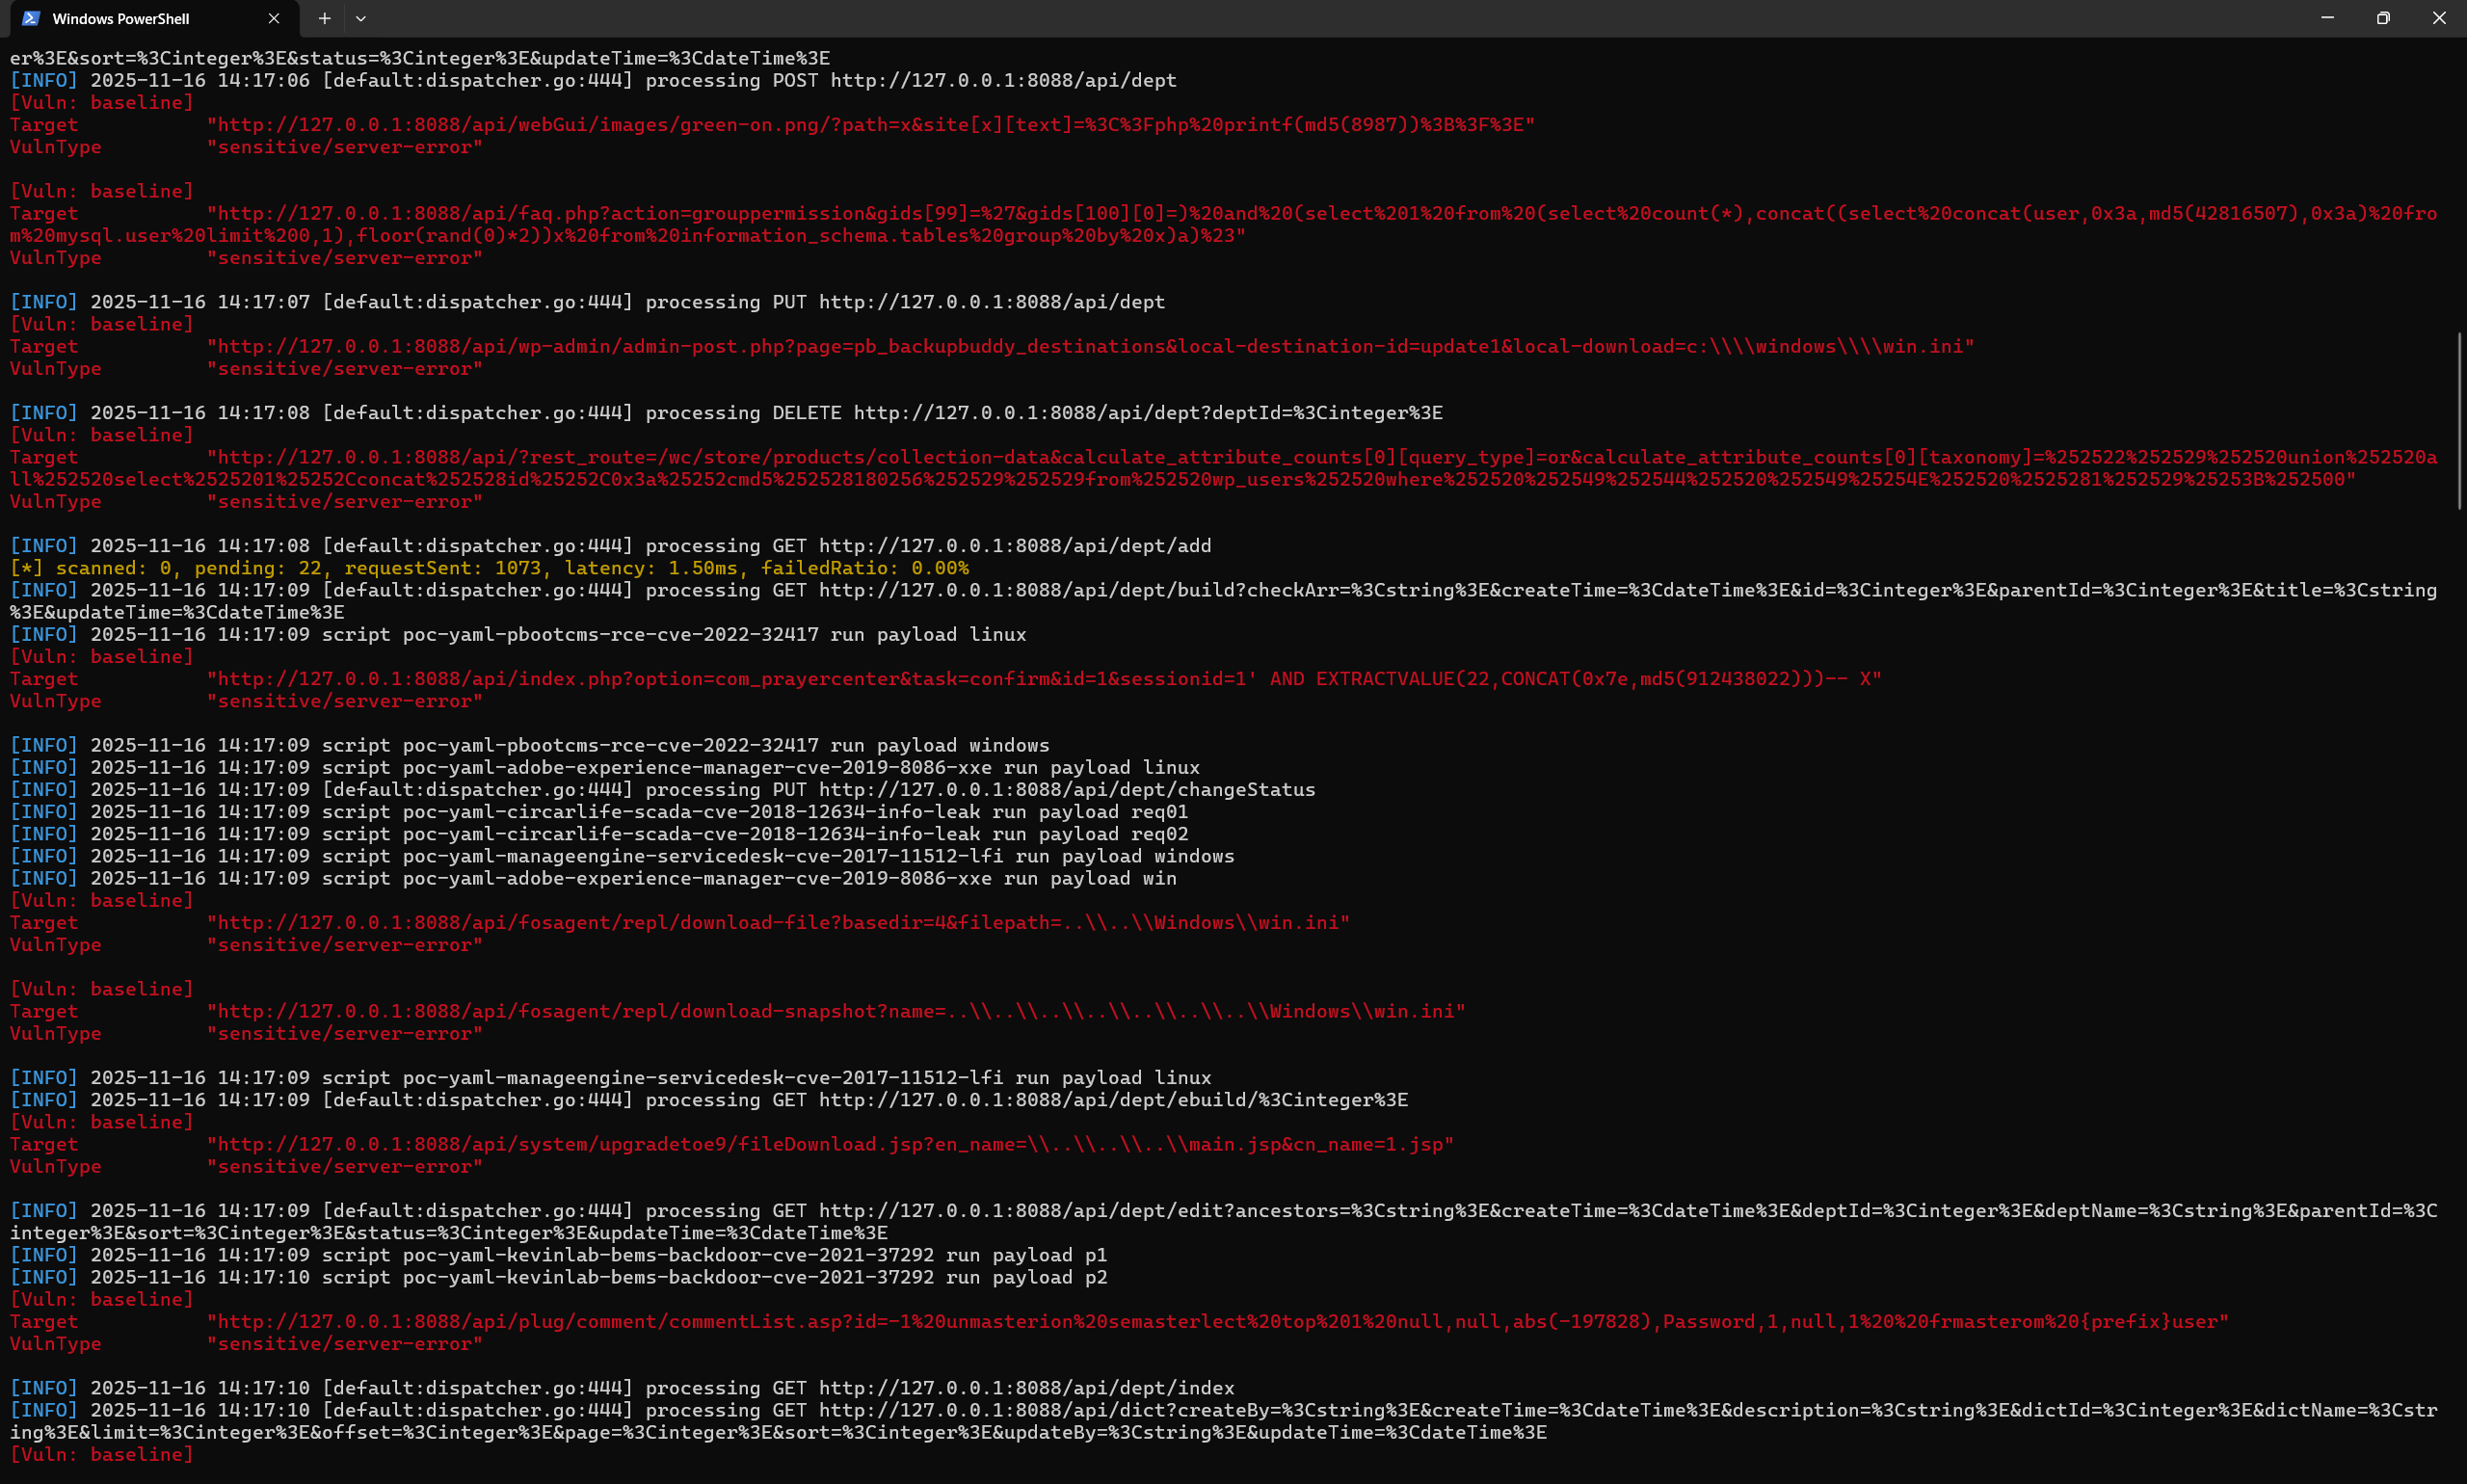Open a new tab with plus button
The image size is (2467, 1484).
point(324,18)
